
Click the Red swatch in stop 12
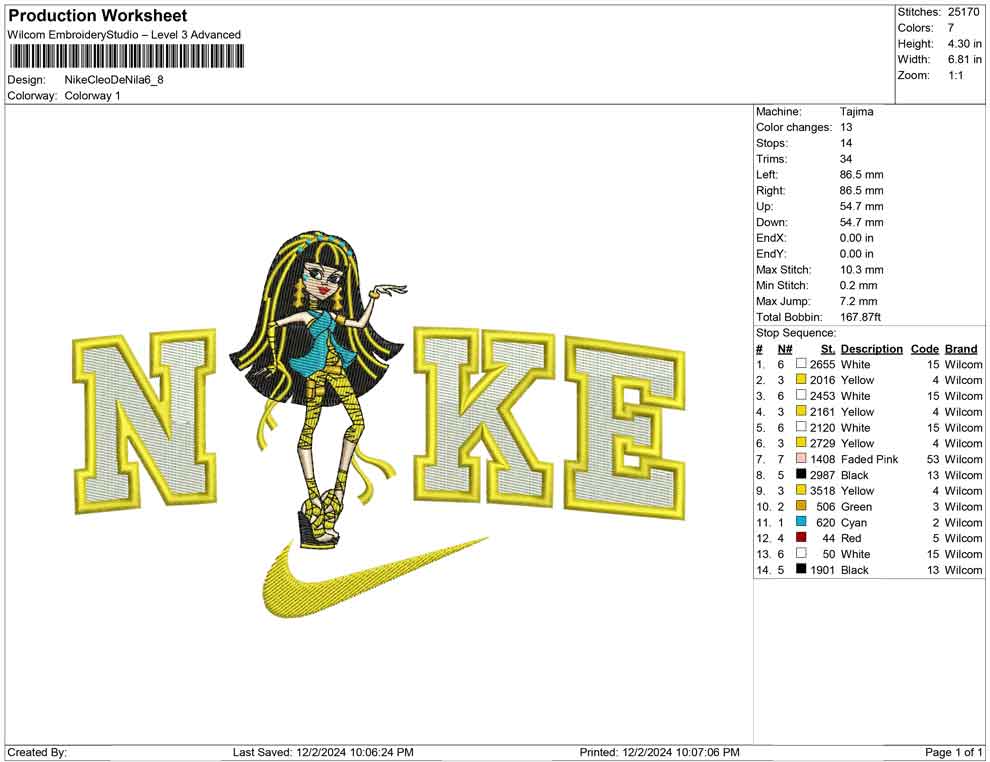(x=801, y=537)
